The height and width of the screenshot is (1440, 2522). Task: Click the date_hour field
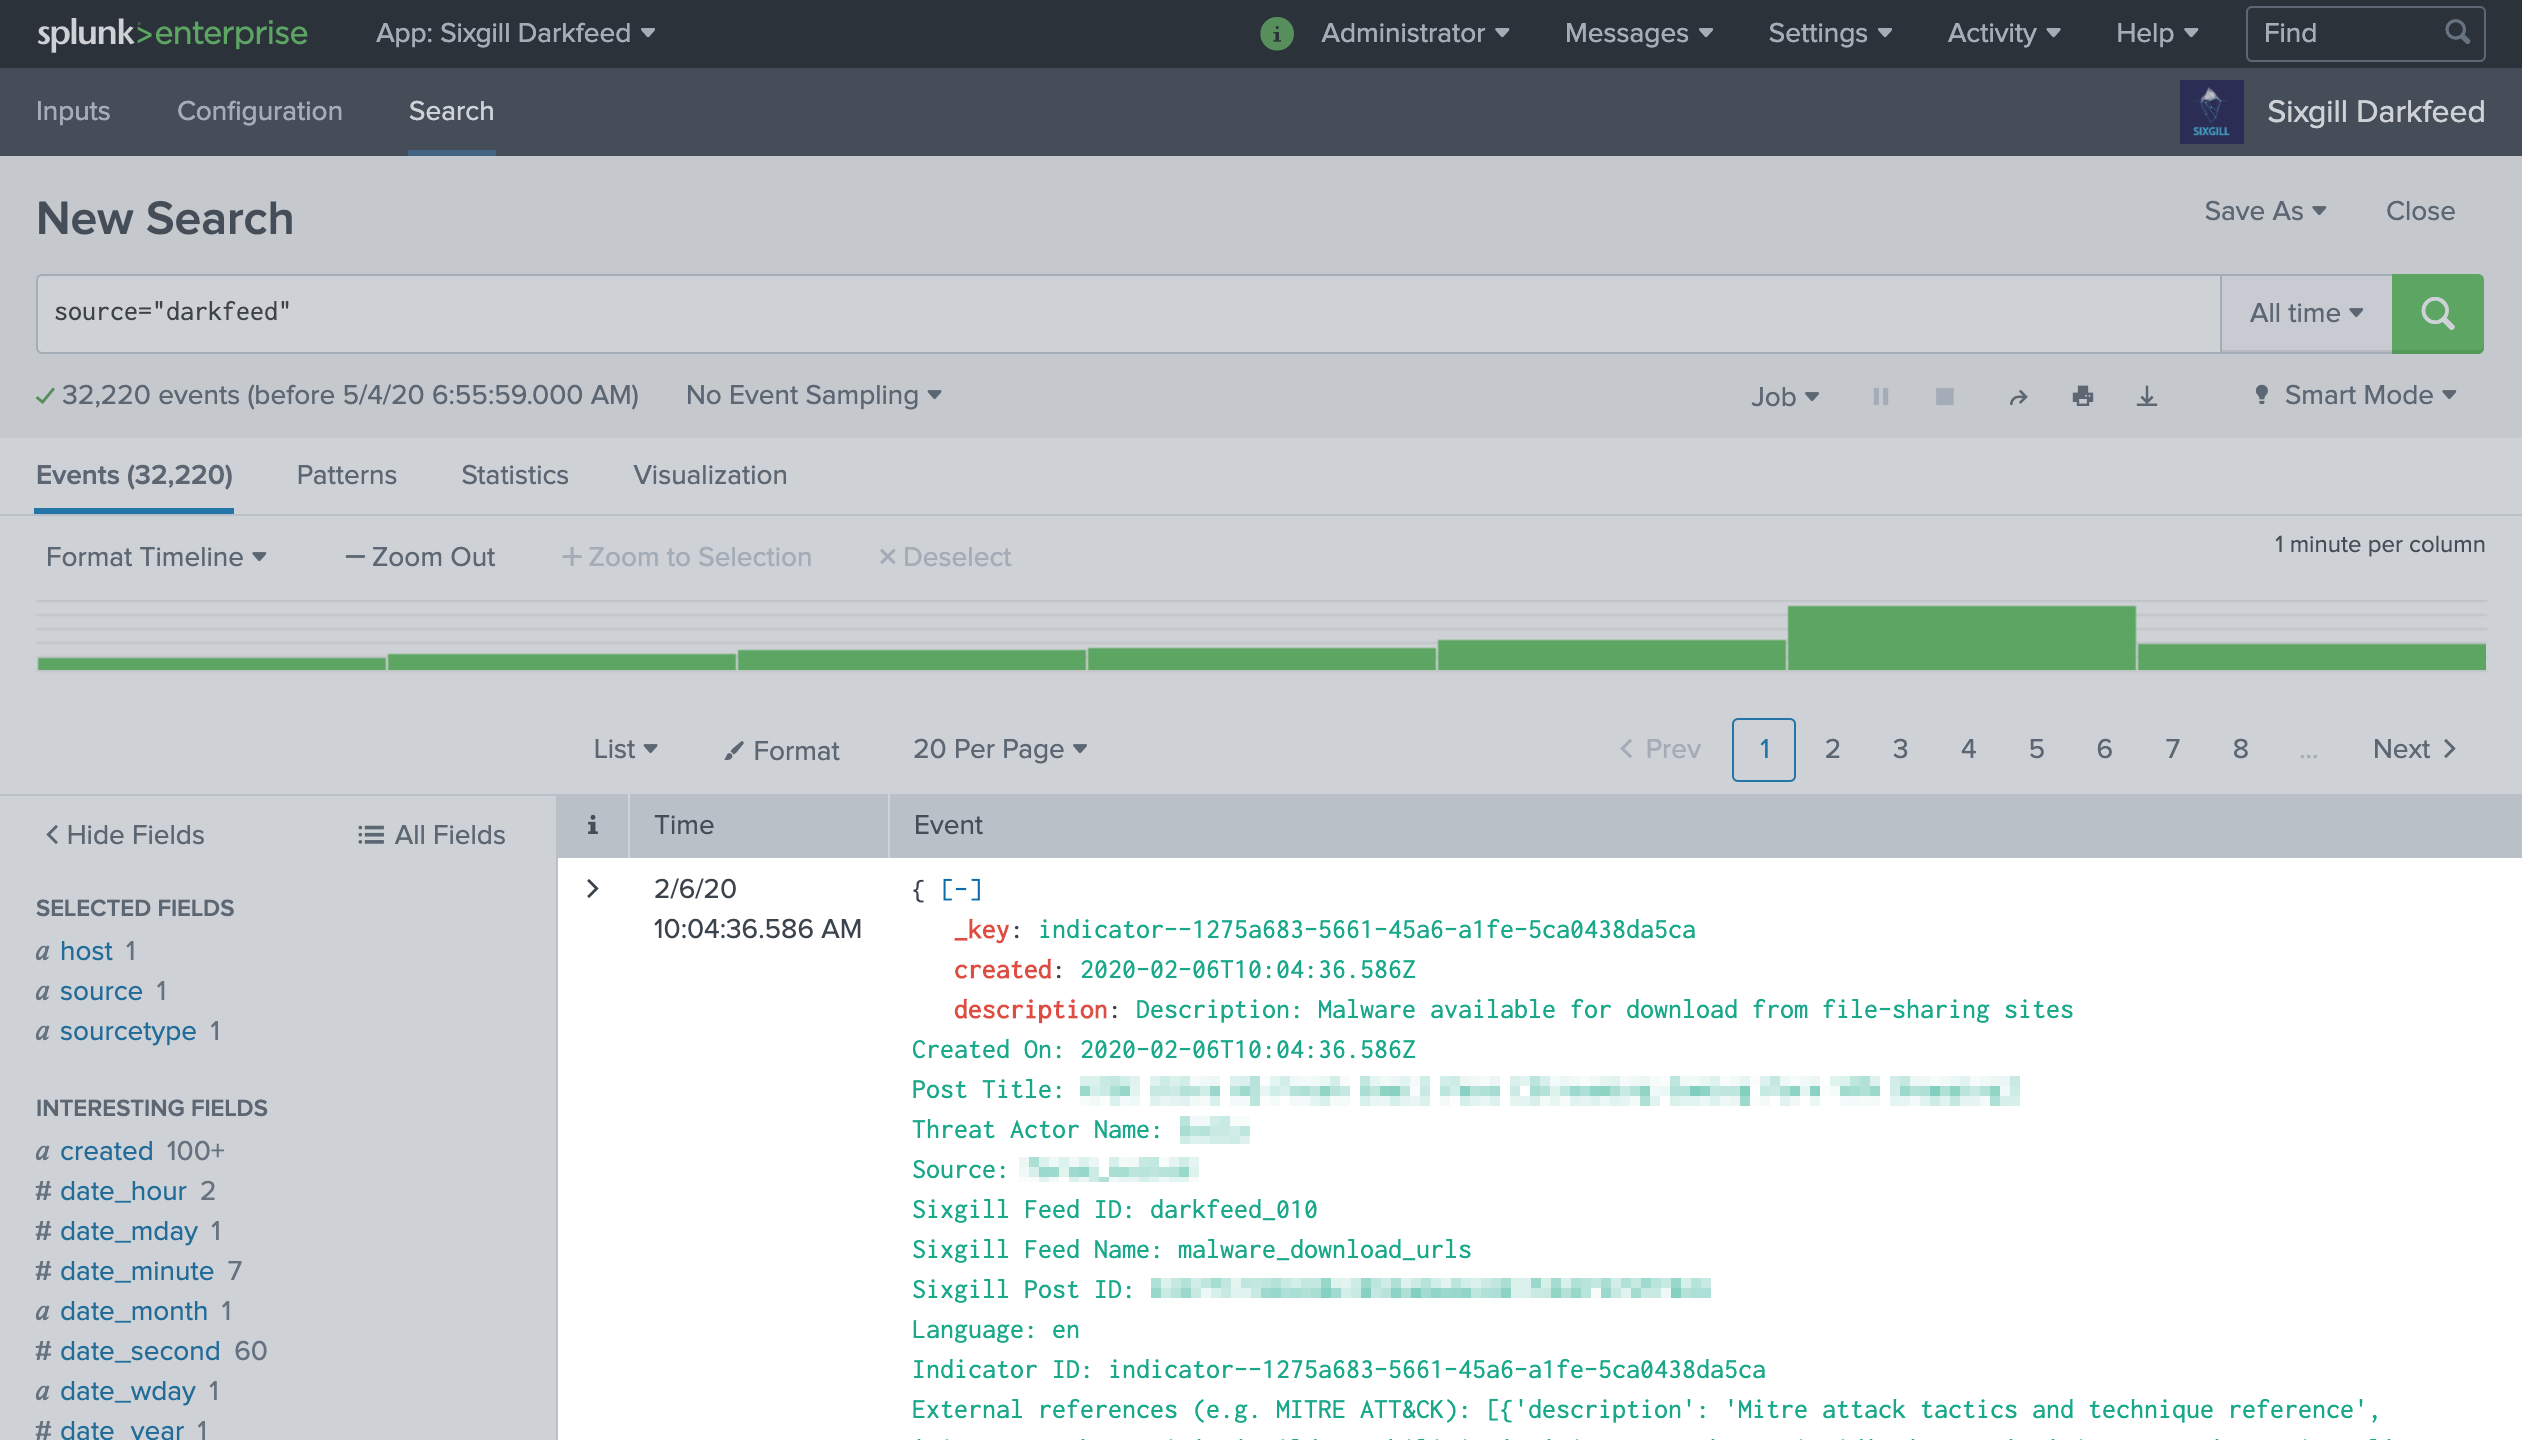click(x=123, y=1191)
